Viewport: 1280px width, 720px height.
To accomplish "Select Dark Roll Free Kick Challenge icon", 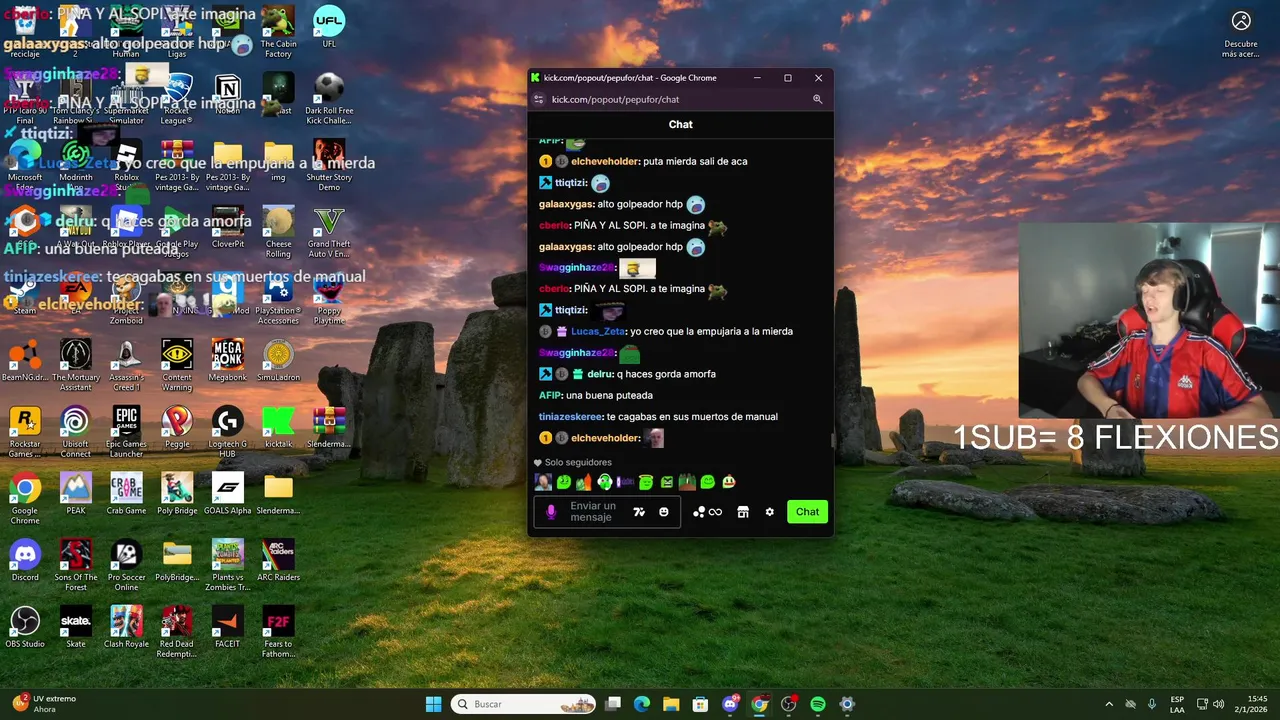I will (x=329, y=99).
